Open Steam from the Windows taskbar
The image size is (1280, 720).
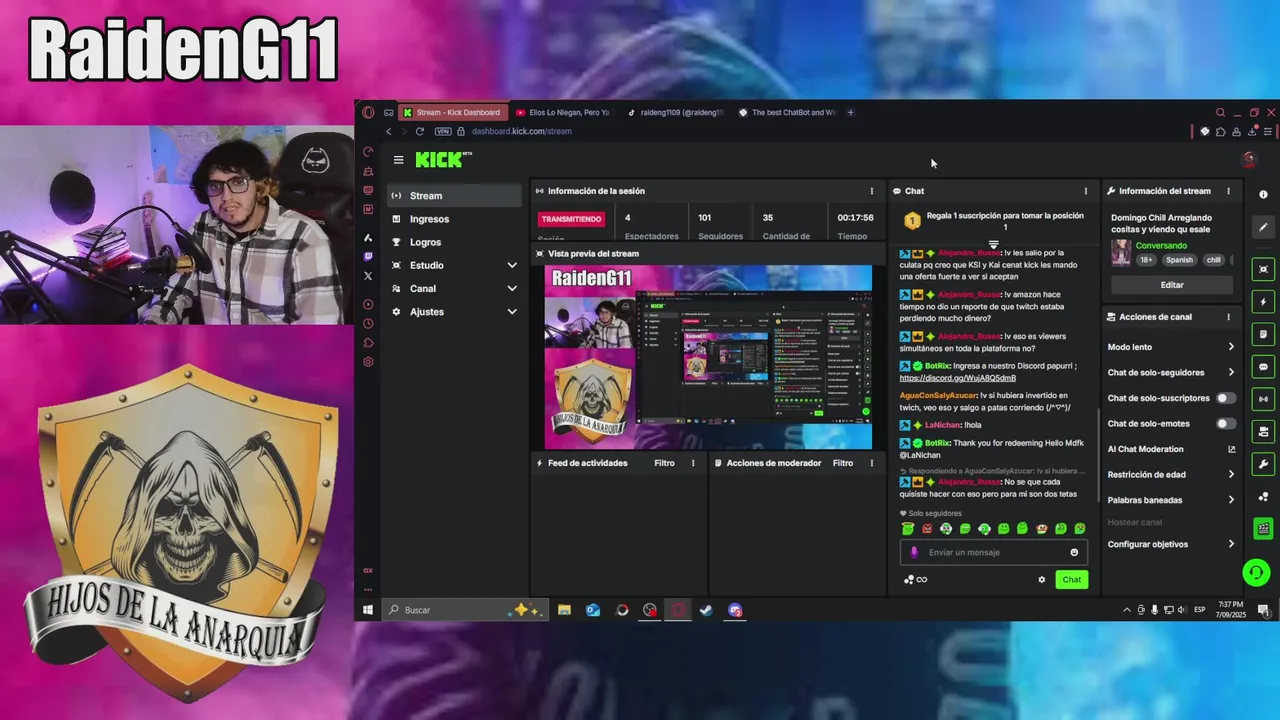click(706, 610)
